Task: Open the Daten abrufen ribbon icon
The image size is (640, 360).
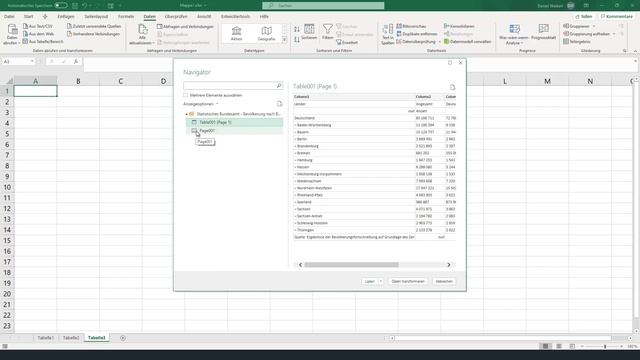Action: [x=12, y=34]
